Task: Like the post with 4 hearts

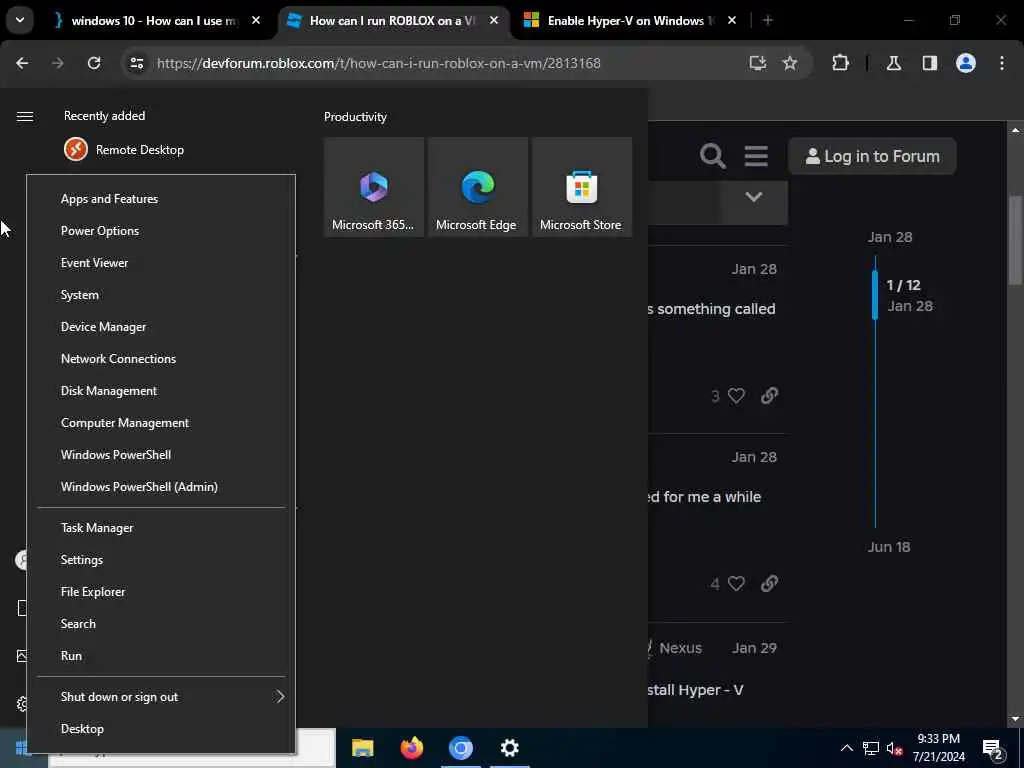Action: point(736,584)
